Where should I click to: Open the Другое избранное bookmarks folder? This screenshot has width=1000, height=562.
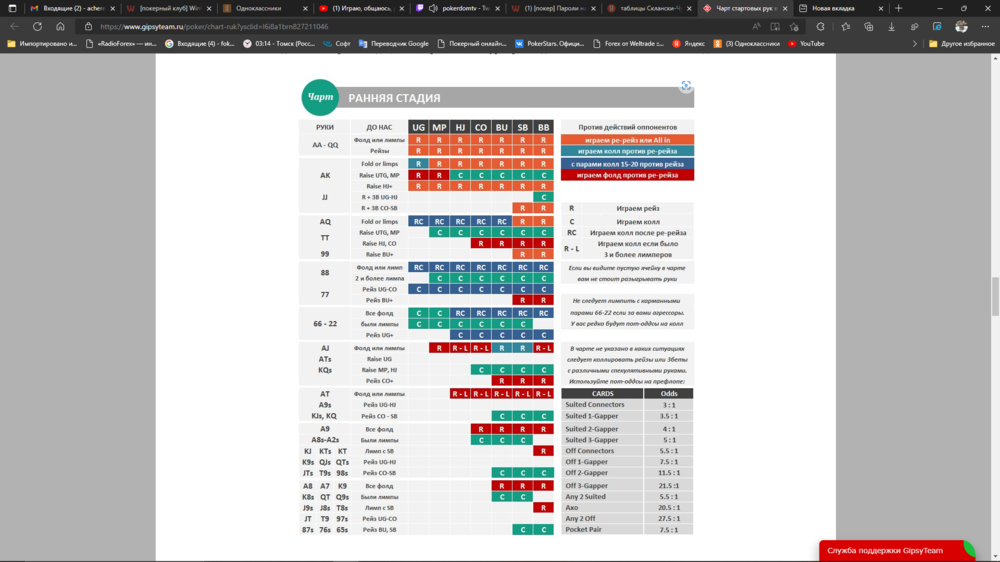click(960, 44)
